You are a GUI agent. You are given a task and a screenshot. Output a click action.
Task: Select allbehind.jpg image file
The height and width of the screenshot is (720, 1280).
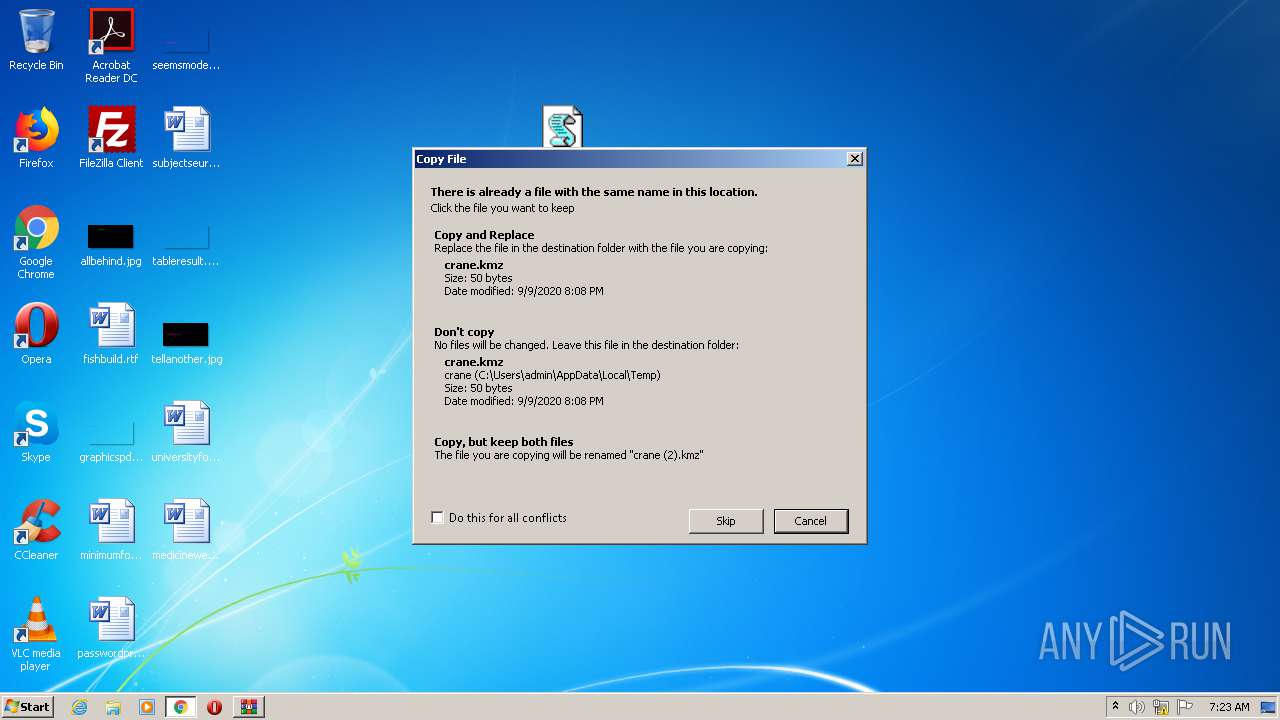111,244
